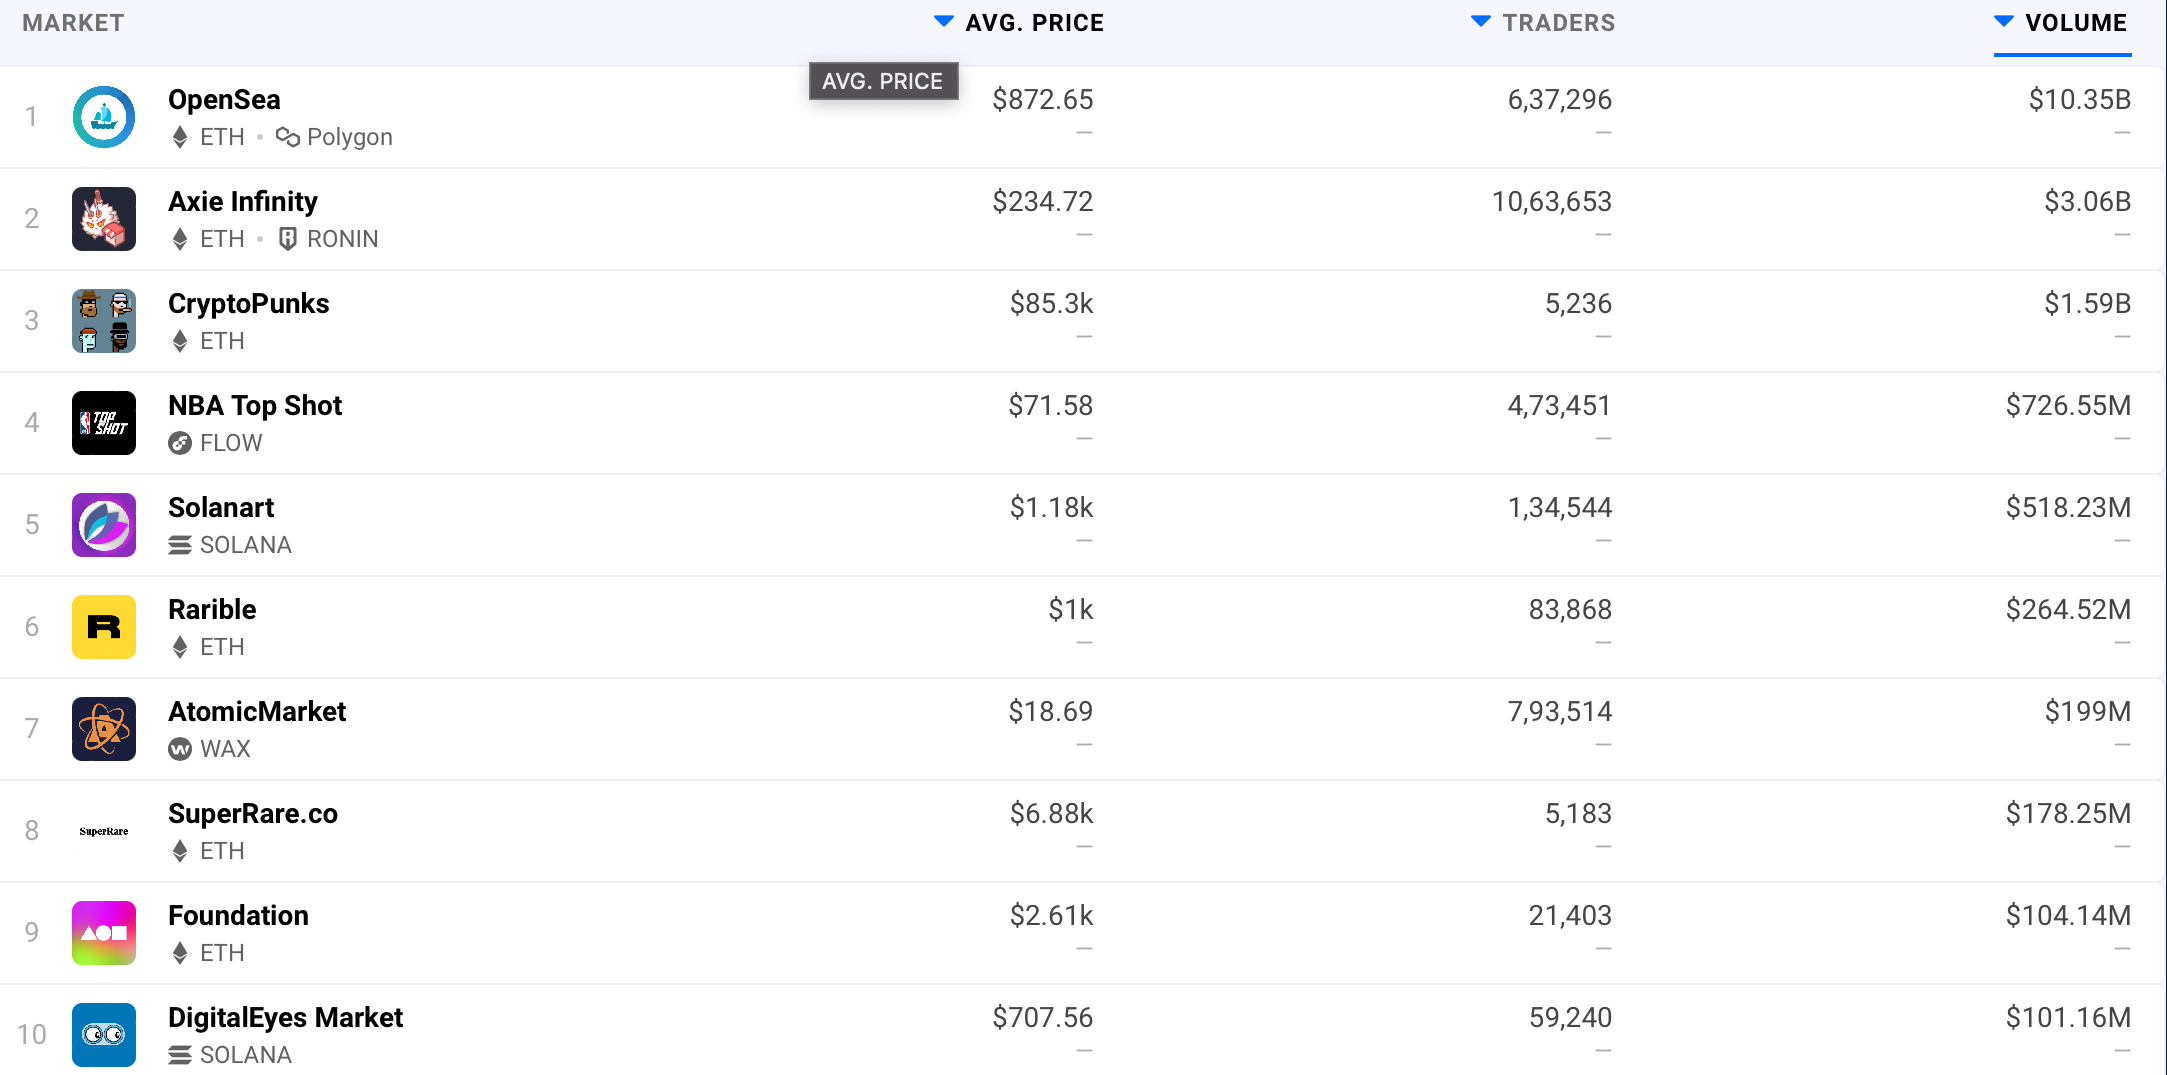Click the ETH diamond icon under CryptoPunks
The image size is (2167, 1075).
coord(180,341)
